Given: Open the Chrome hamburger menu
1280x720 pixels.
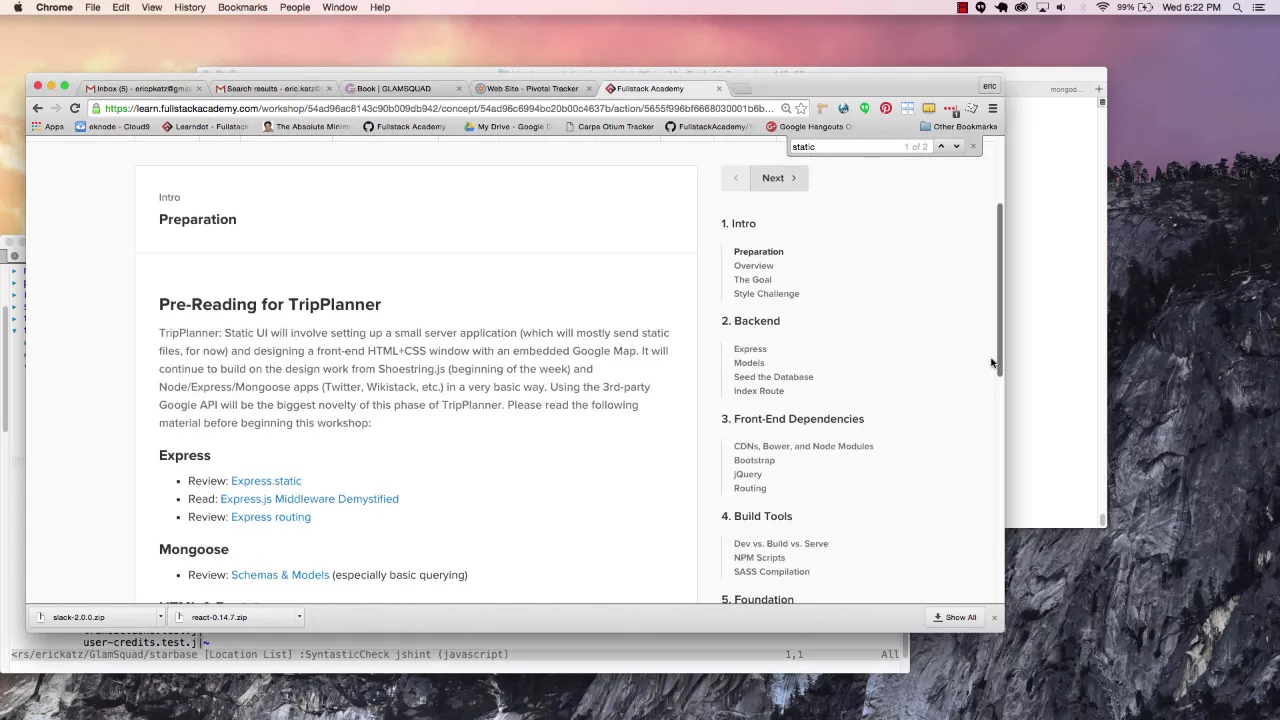Looking at the screenshot, I should point(992,108).
